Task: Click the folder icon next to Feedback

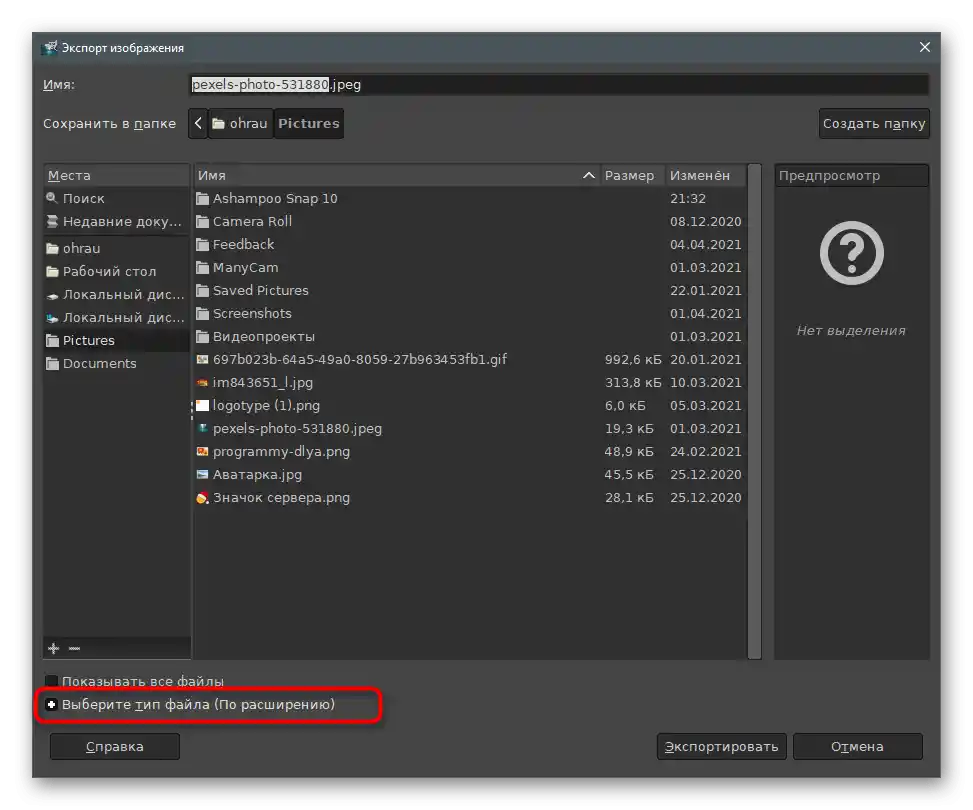Action: pos(202,245)
